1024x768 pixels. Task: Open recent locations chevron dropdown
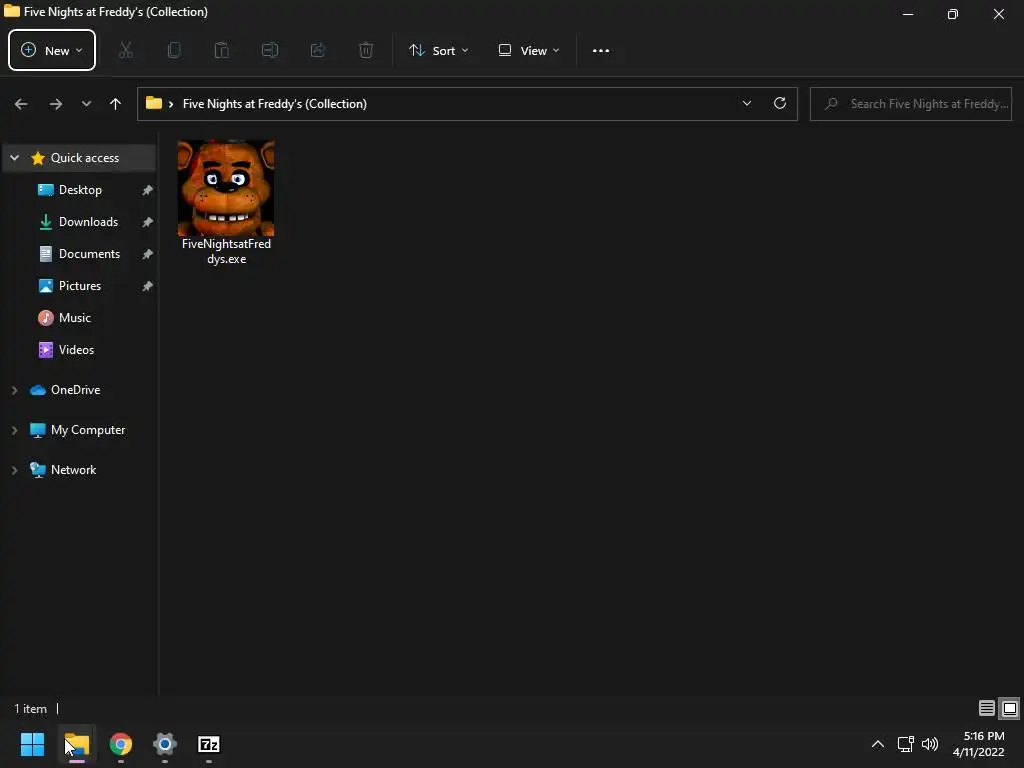point(86,104)
